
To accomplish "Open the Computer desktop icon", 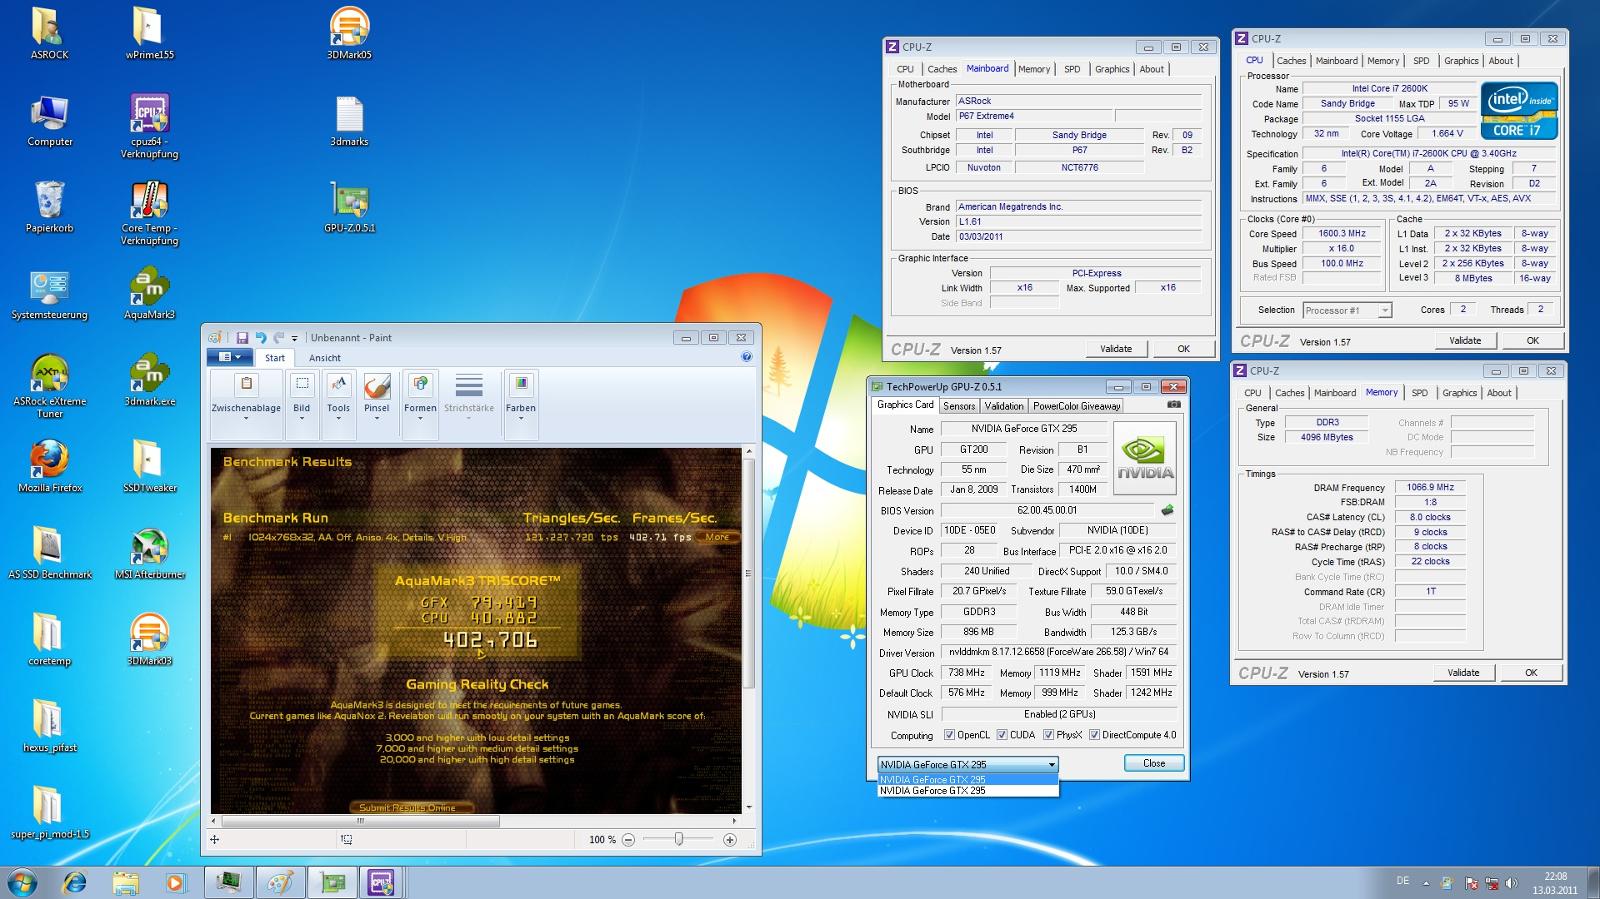I will tap(49, 120).
